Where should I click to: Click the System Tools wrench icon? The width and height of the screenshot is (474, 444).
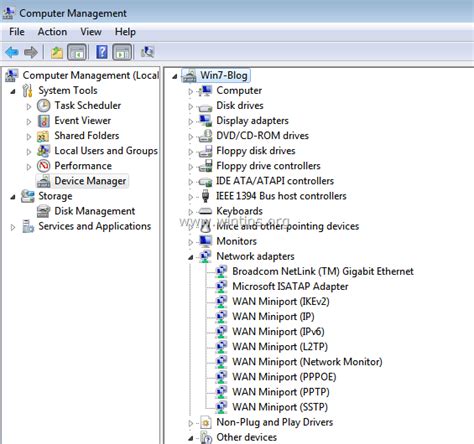pos(28,91)
